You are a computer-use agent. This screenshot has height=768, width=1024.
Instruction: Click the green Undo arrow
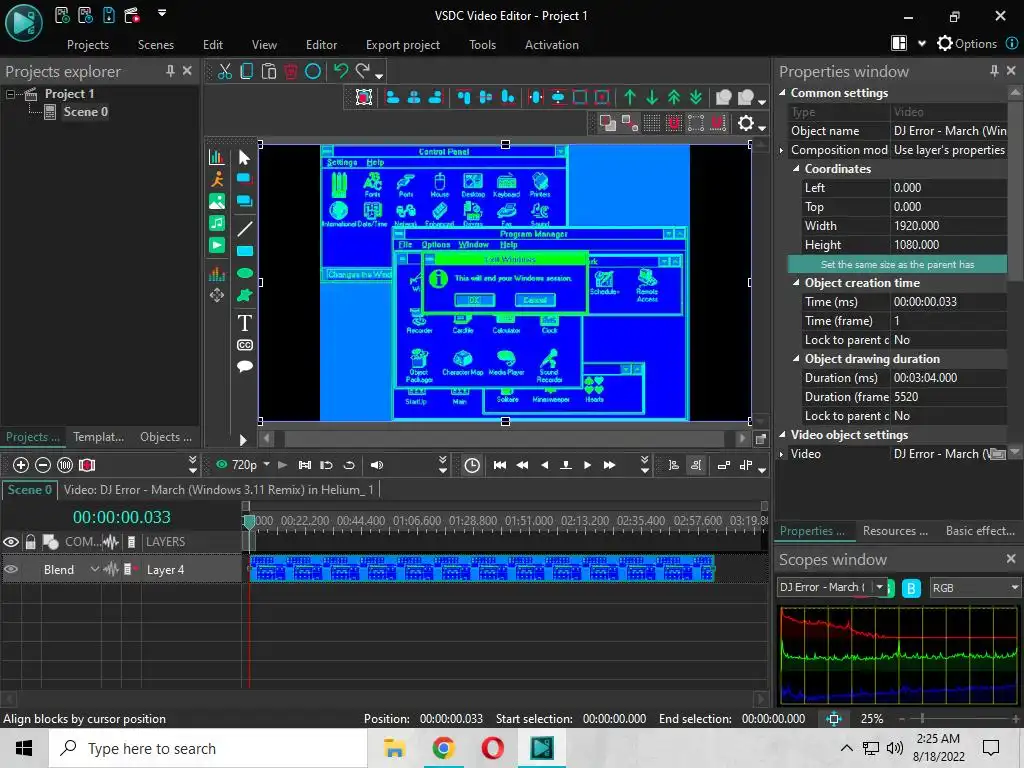[x=340, y=71]
